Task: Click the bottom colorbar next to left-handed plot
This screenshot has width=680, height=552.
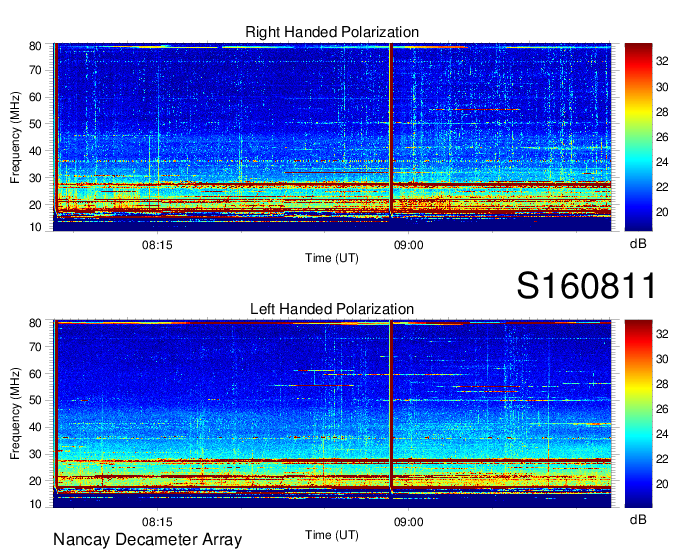Action: point(638,414)
